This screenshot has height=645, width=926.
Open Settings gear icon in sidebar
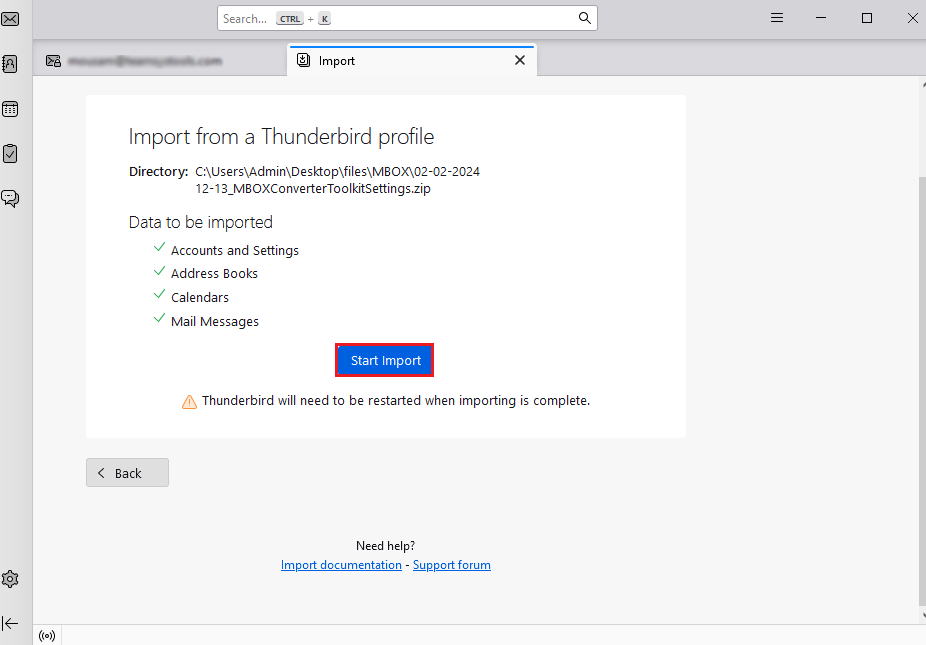click(10, 579)
